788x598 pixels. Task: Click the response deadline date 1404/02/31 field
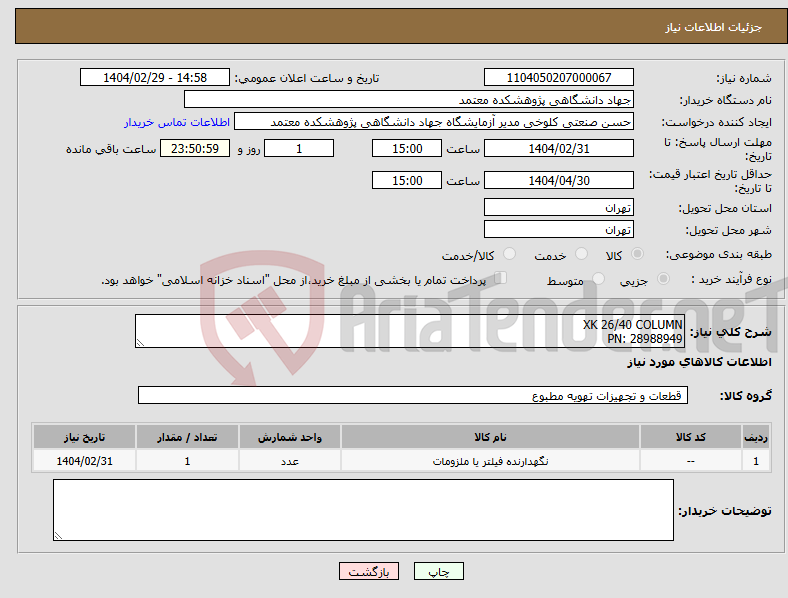point(558,148)
